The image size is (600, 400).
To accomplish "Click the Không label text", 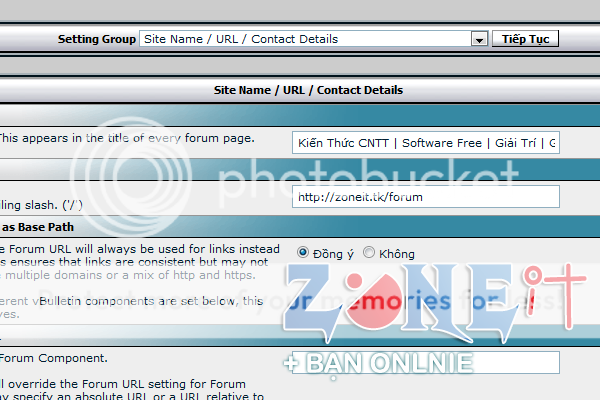I will pyautogui.click(x=396, y=254).
